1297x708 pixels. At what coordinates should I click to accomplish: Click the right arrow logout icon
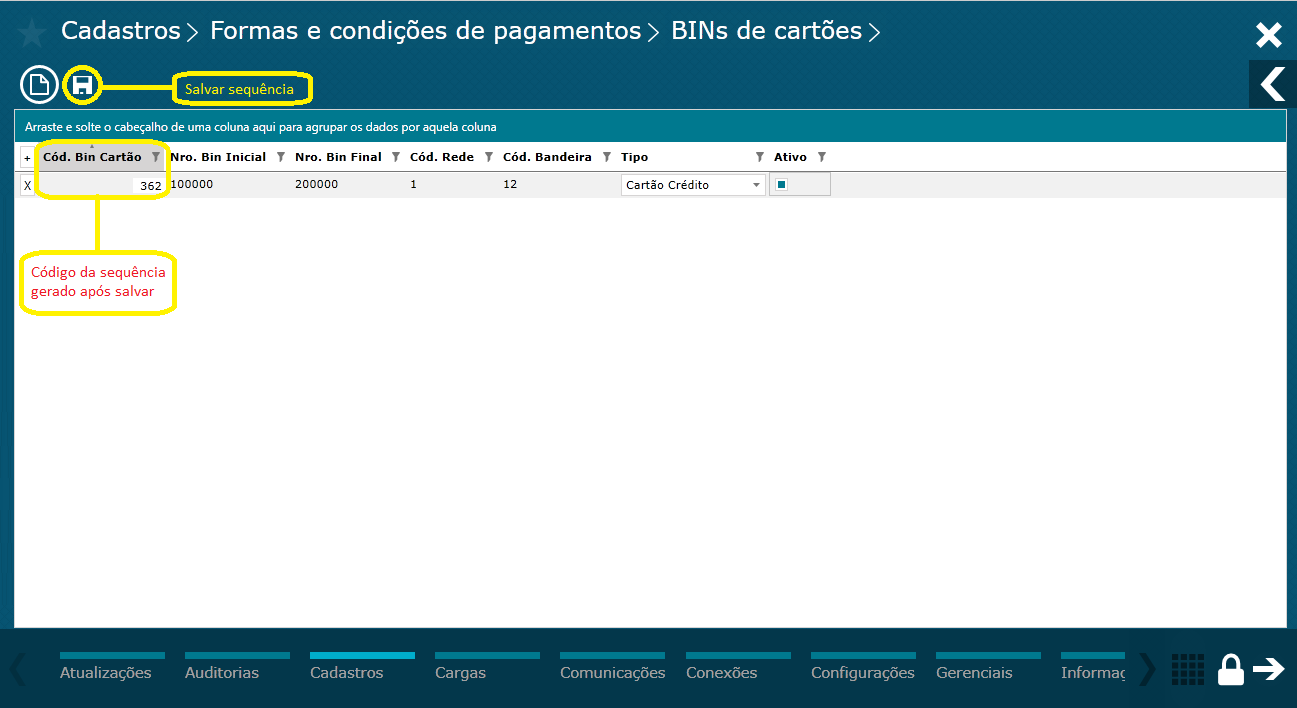pyautogui.click(x=1269, y=669)
